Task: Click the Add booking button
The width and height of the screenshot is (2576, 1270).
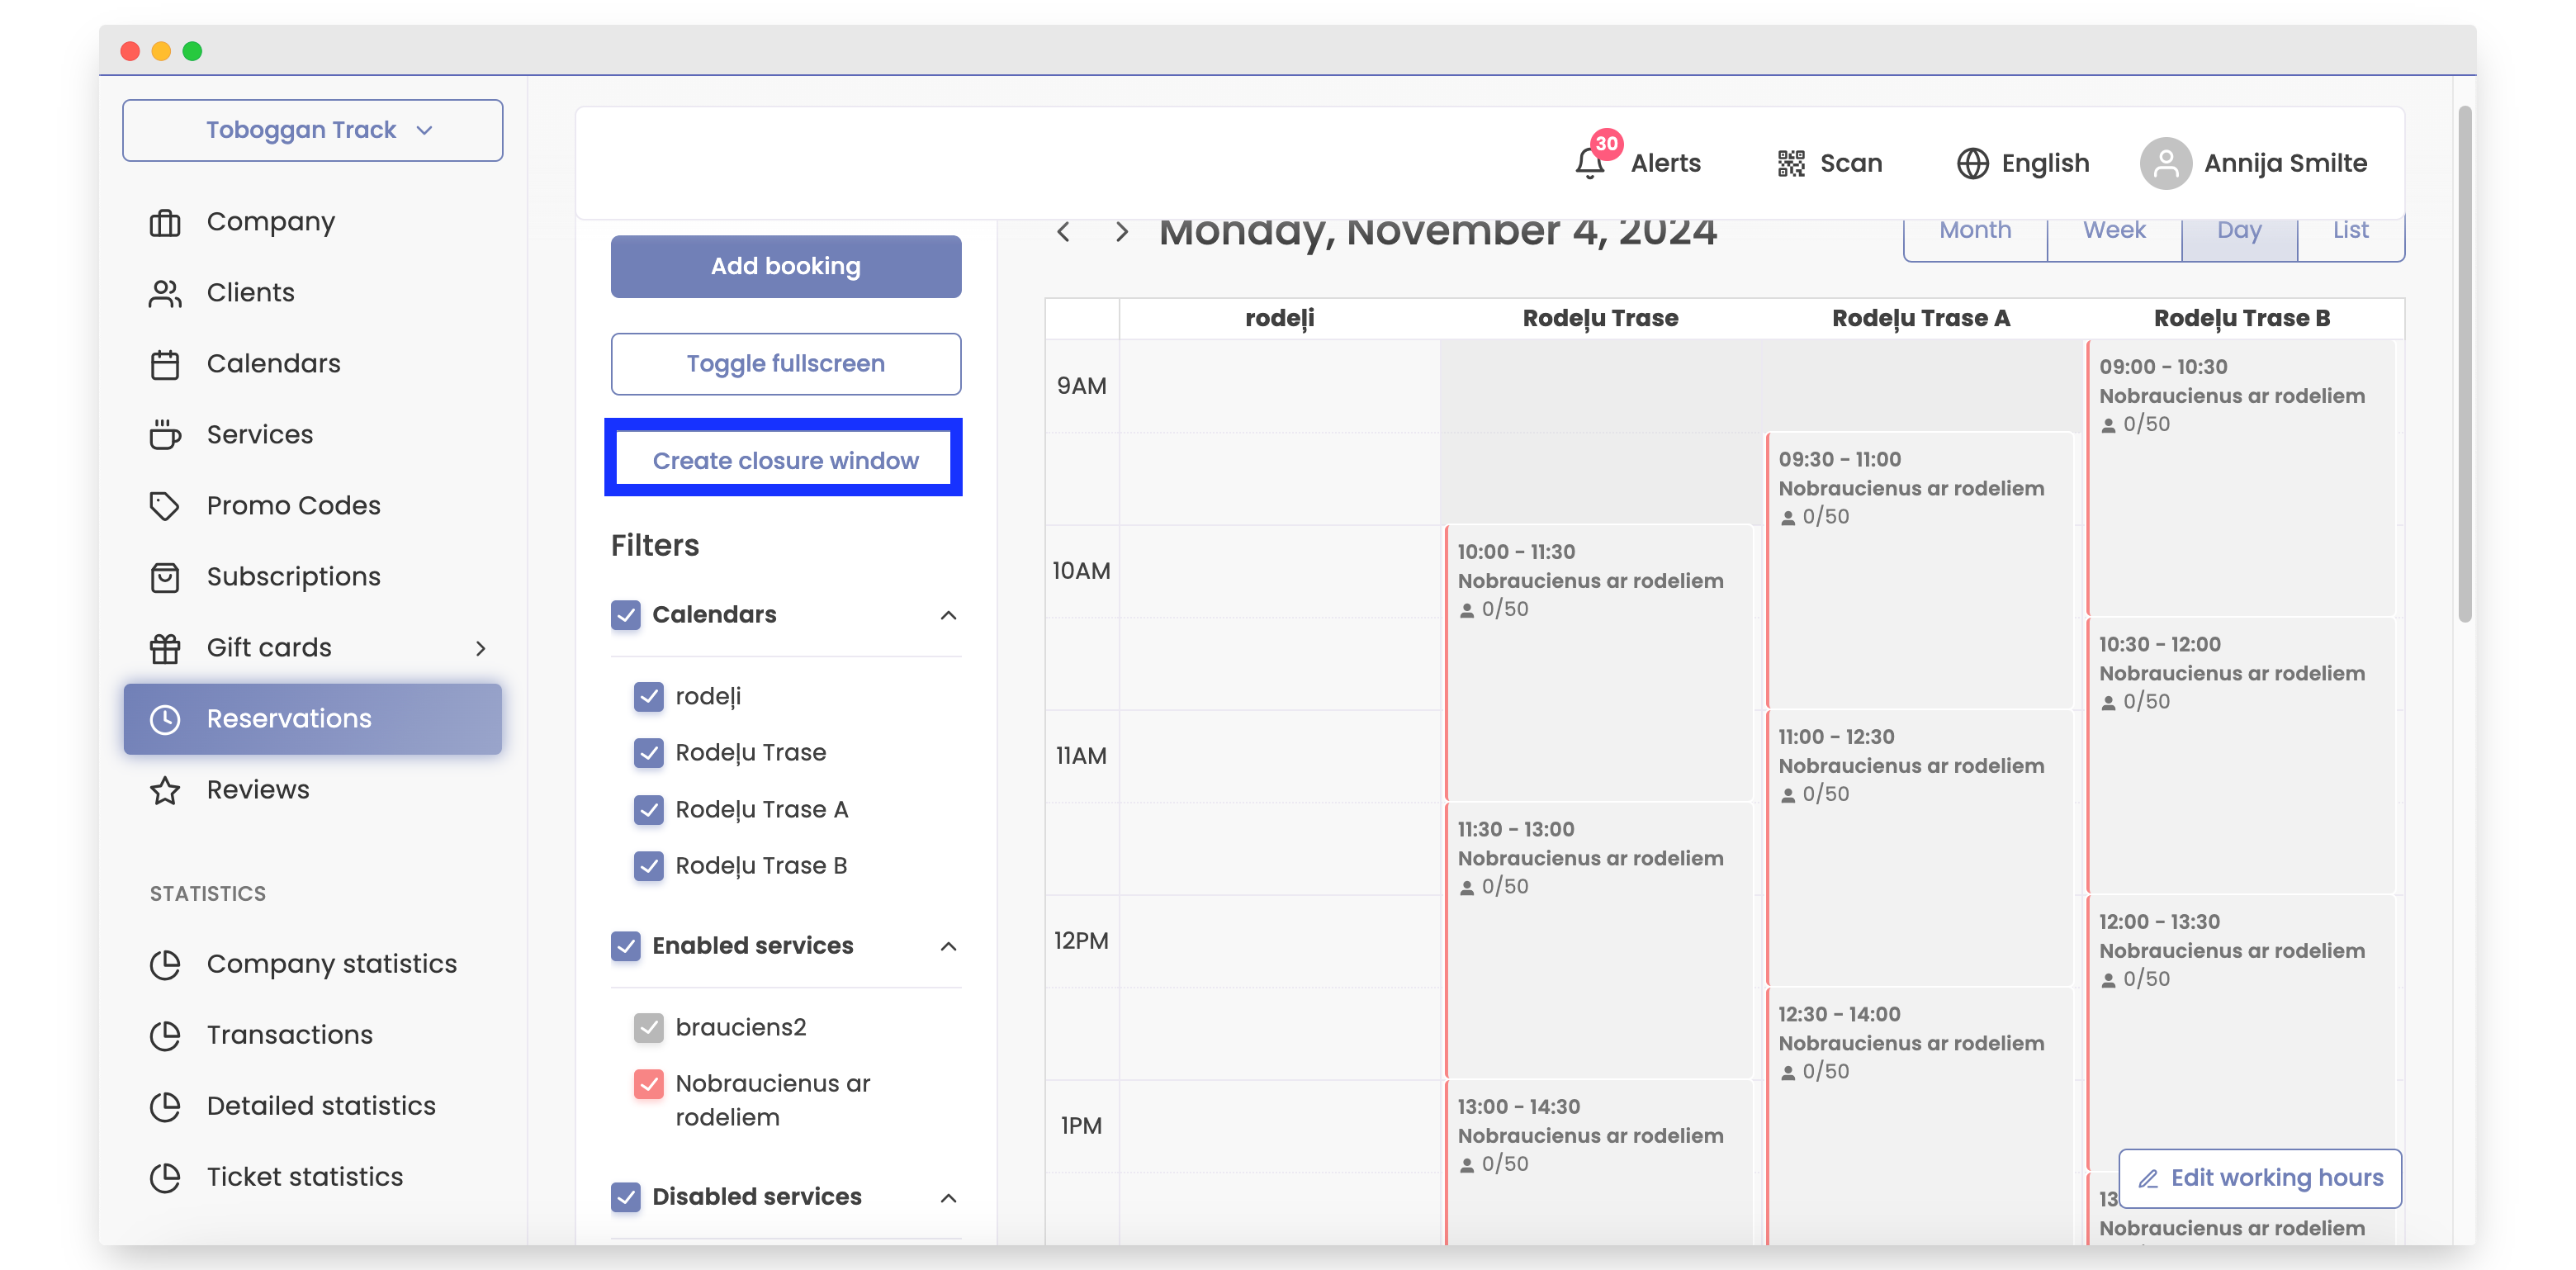Action: (785, 266)
